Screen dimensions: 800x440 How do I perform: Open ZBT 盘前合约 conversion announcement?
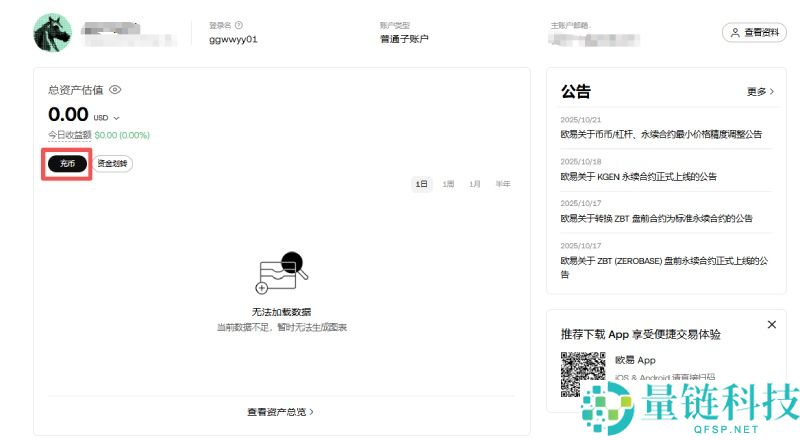coord(656,218)
